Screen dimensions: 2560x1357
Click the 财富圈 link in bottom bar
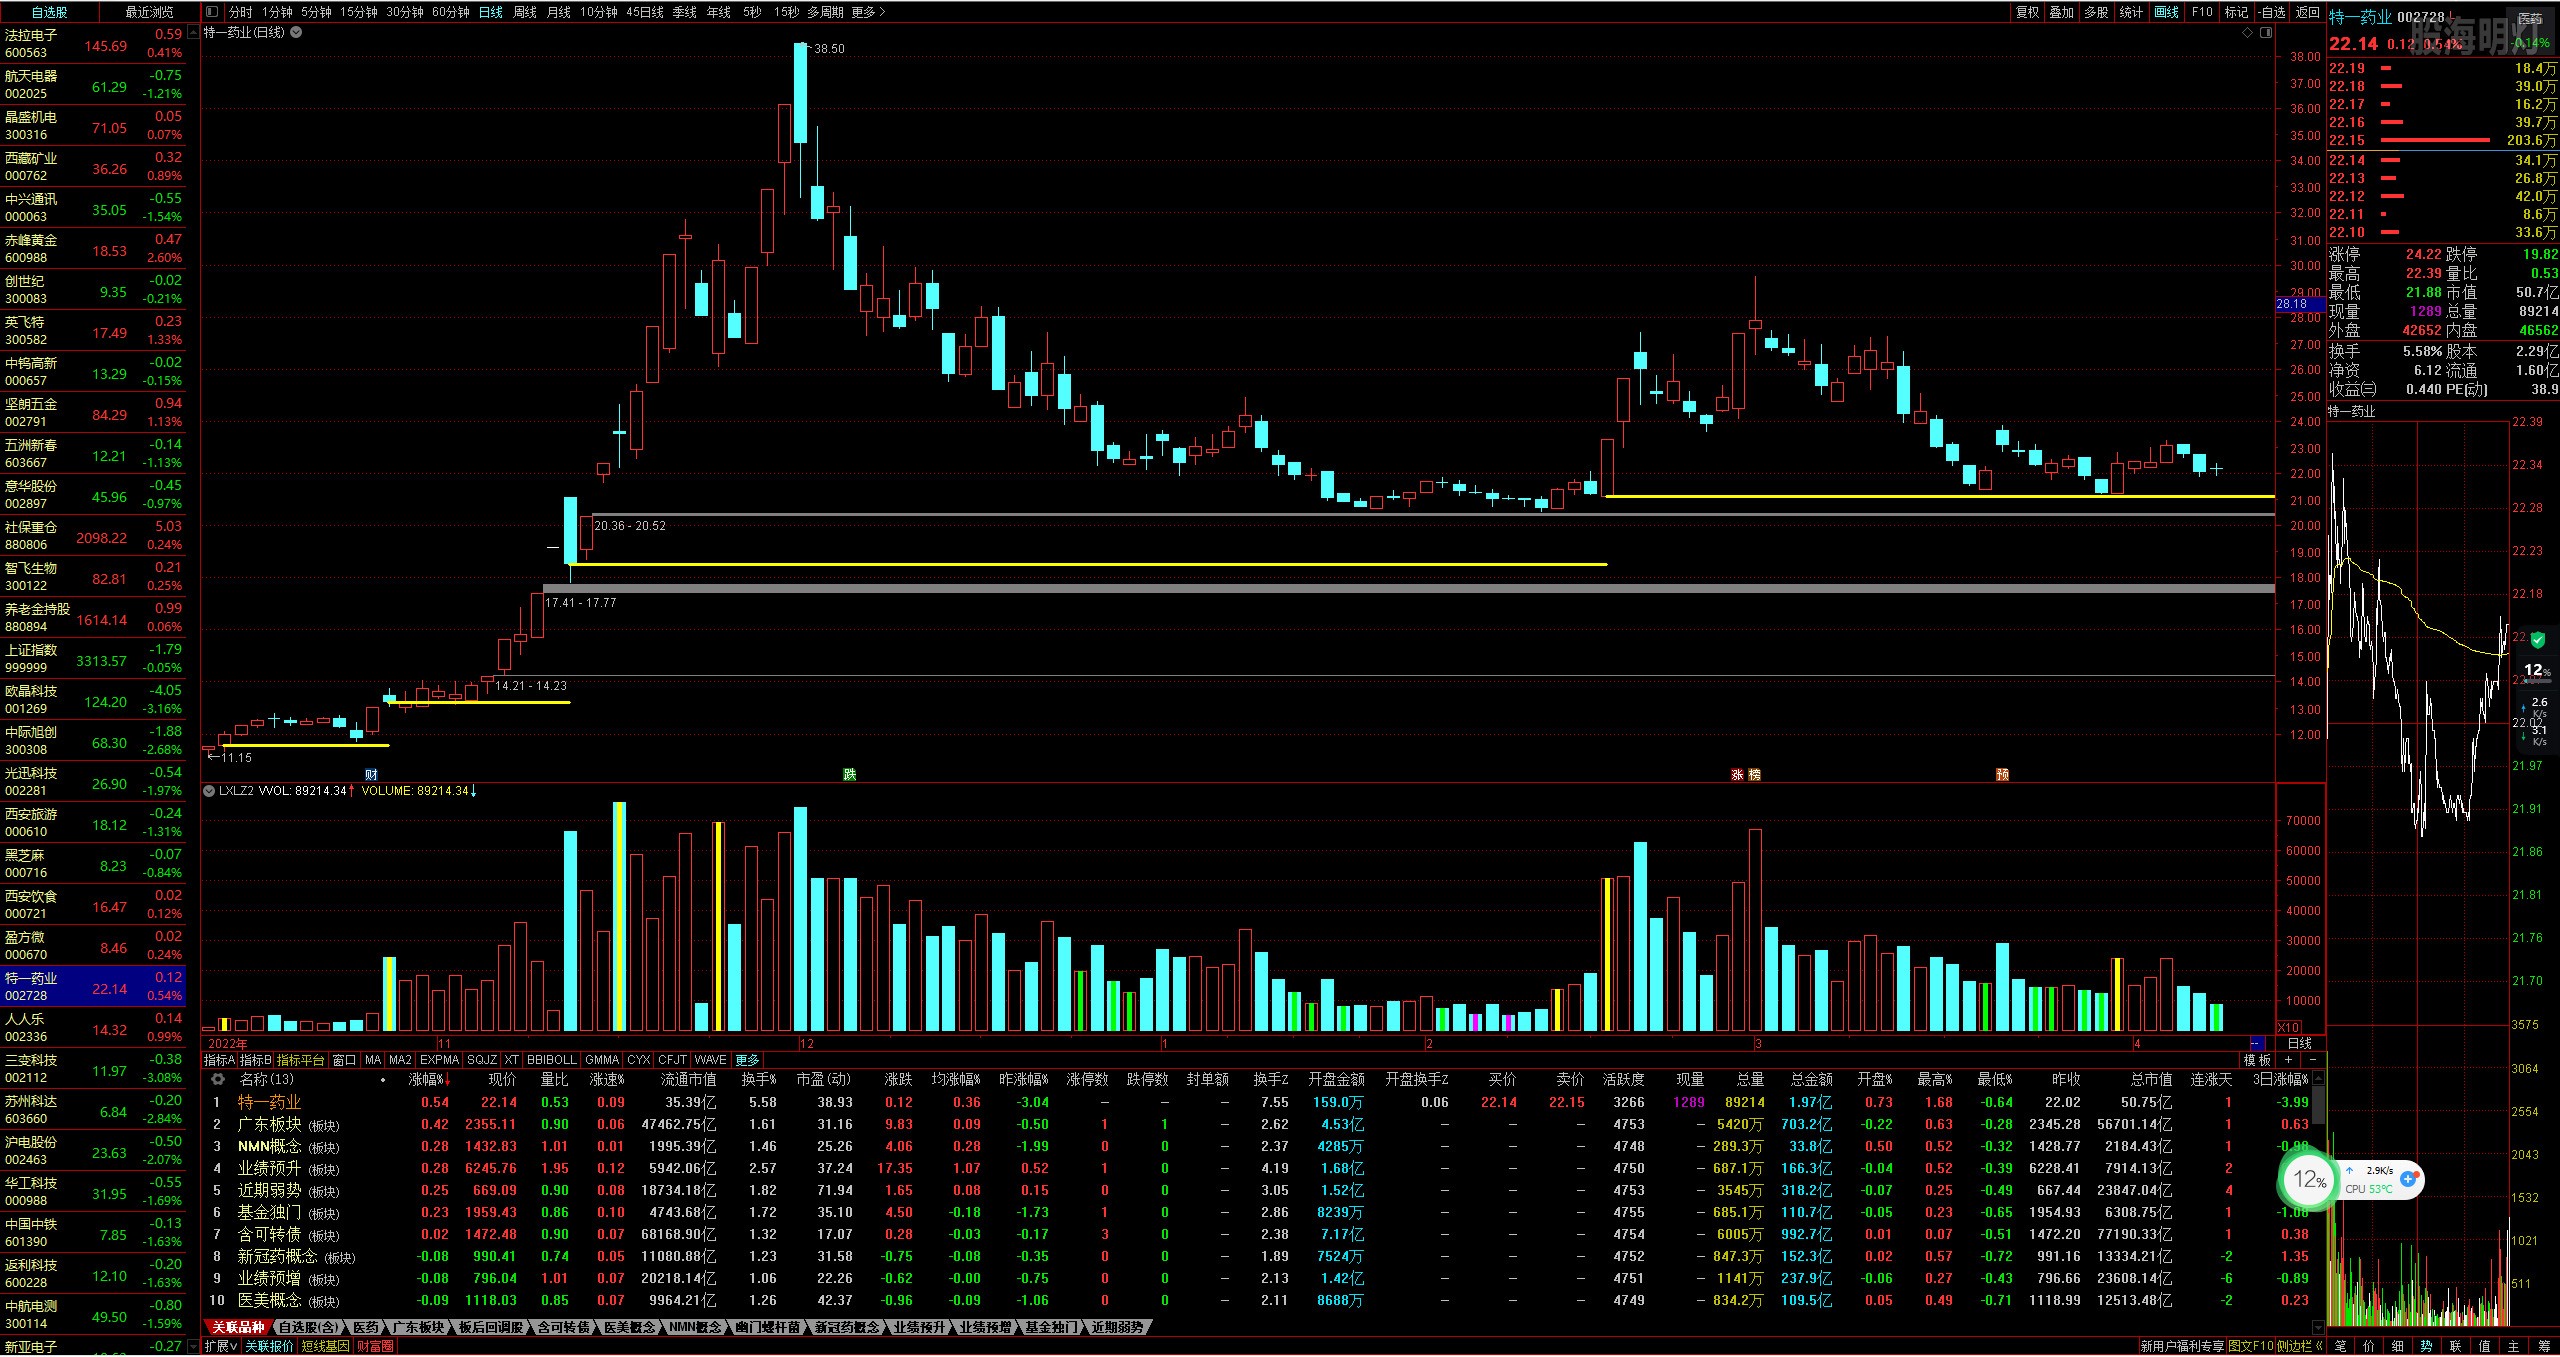tap(375, 1347)
